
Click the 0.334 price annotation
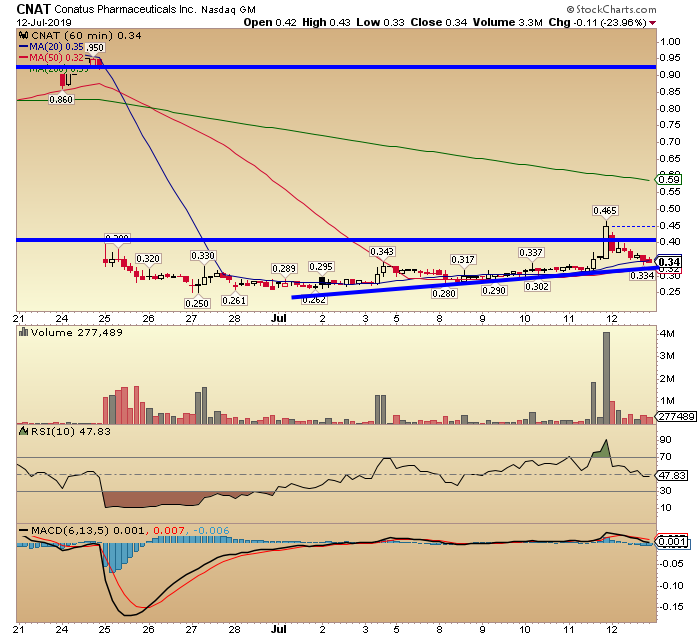[642, 276]
